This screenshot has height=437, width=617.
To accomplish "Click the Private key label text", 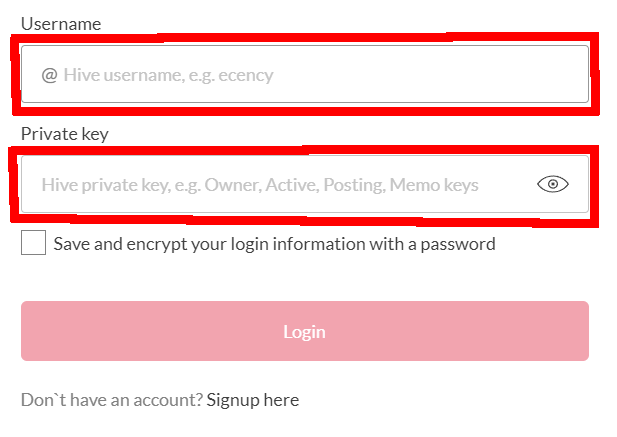I will tap(65, 134).
